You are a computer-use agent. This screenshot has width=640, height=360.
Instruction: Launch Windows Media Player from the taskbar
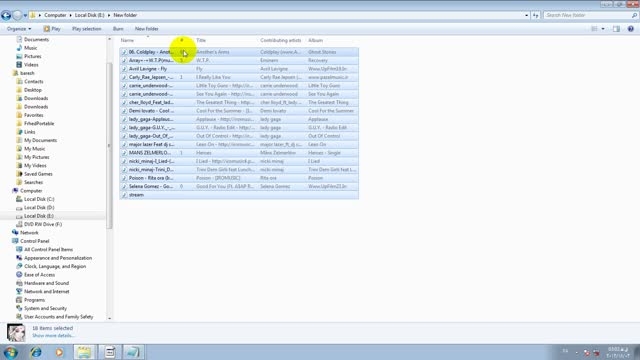coord(60,352)
